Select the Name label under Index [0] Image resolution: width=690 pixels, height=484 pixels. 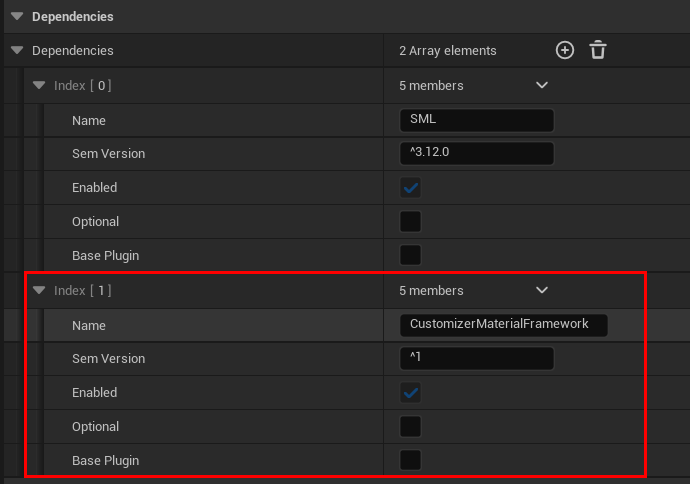point(88,121)
